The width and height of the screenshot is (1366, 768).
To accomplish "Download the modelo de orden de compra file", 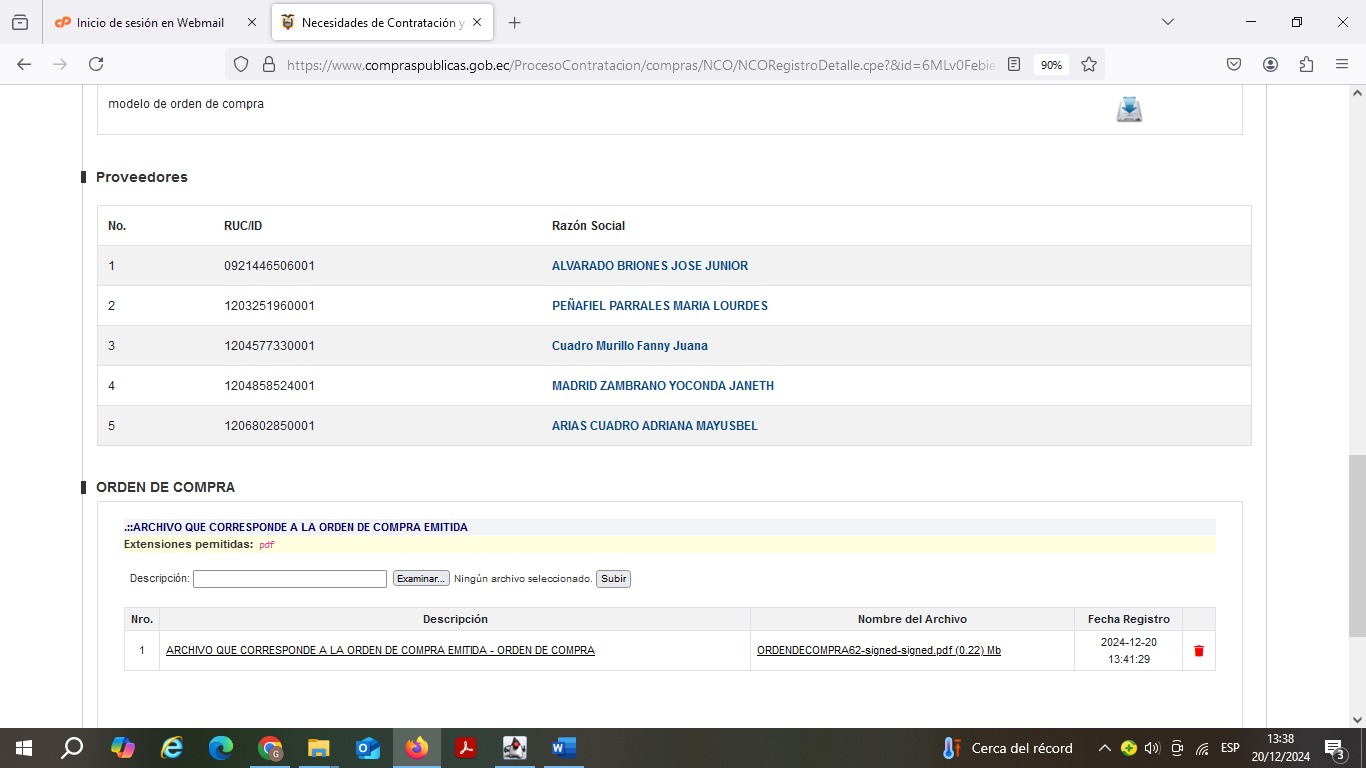I will point(1129,109).
